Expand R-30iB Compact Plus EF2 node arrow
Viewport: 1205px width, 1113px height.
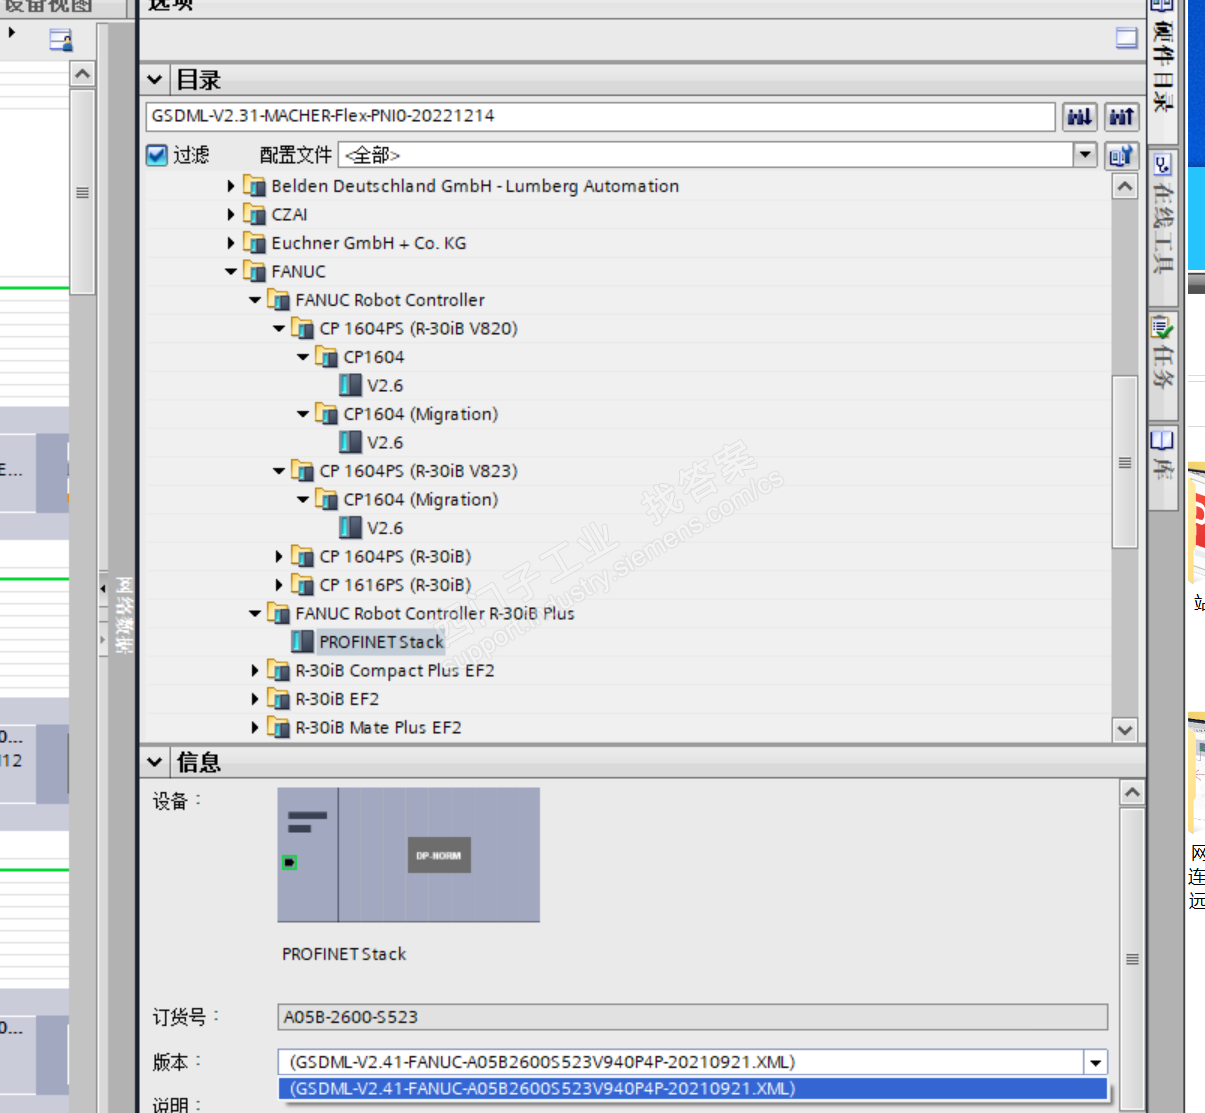coord(255,671)
